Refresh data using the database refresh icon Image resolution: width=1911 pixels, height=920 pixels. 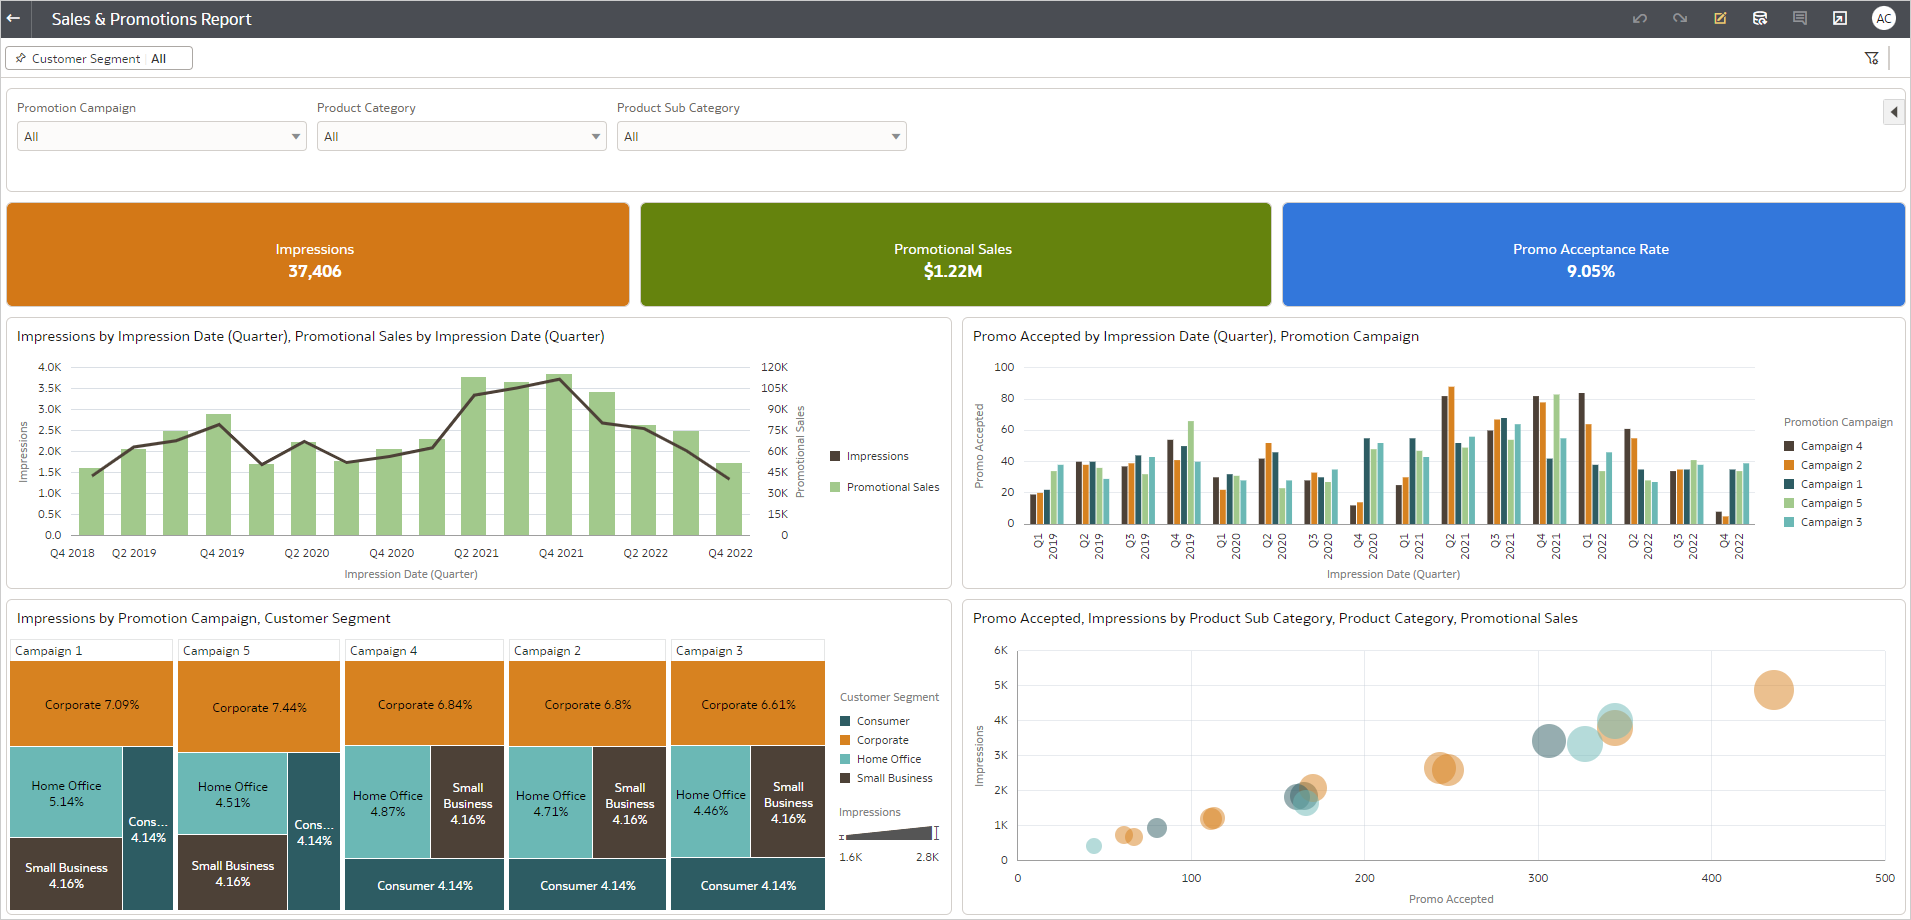pyautogui.click(x=1761, y=18)
